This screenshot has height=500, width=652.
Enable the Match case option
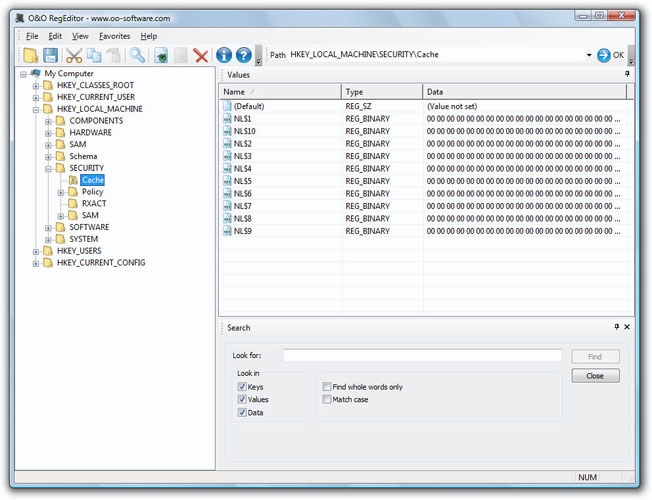[x=327, y=400]
